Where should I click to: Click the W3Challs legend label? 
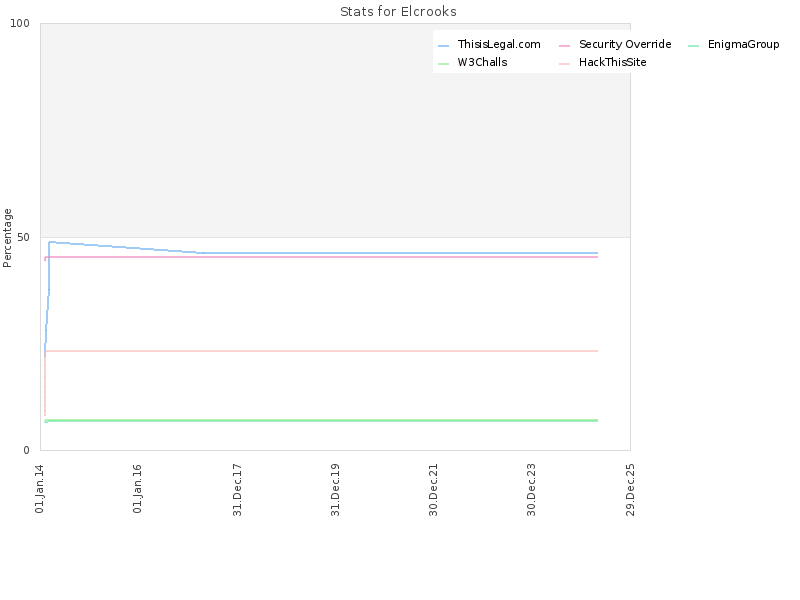482,62
